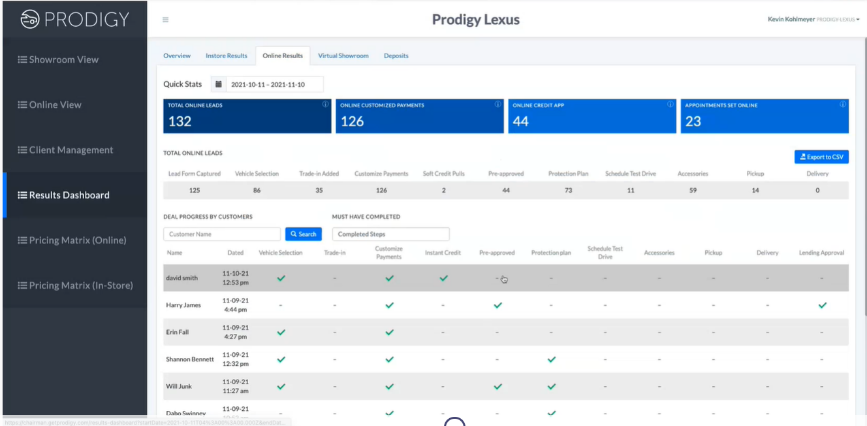The image size is (867, 426).
Task: Click david smith Vehicle Selection checkmark
Action: (x=281, y=278)
